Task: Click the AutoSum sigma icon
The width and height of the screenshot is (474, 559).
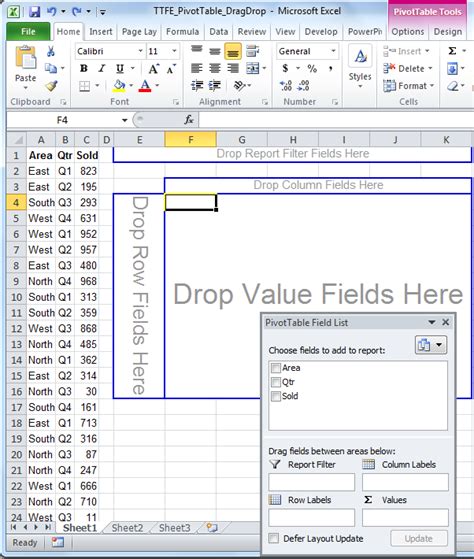Action: pyautogui.click(x=452, y=51)
